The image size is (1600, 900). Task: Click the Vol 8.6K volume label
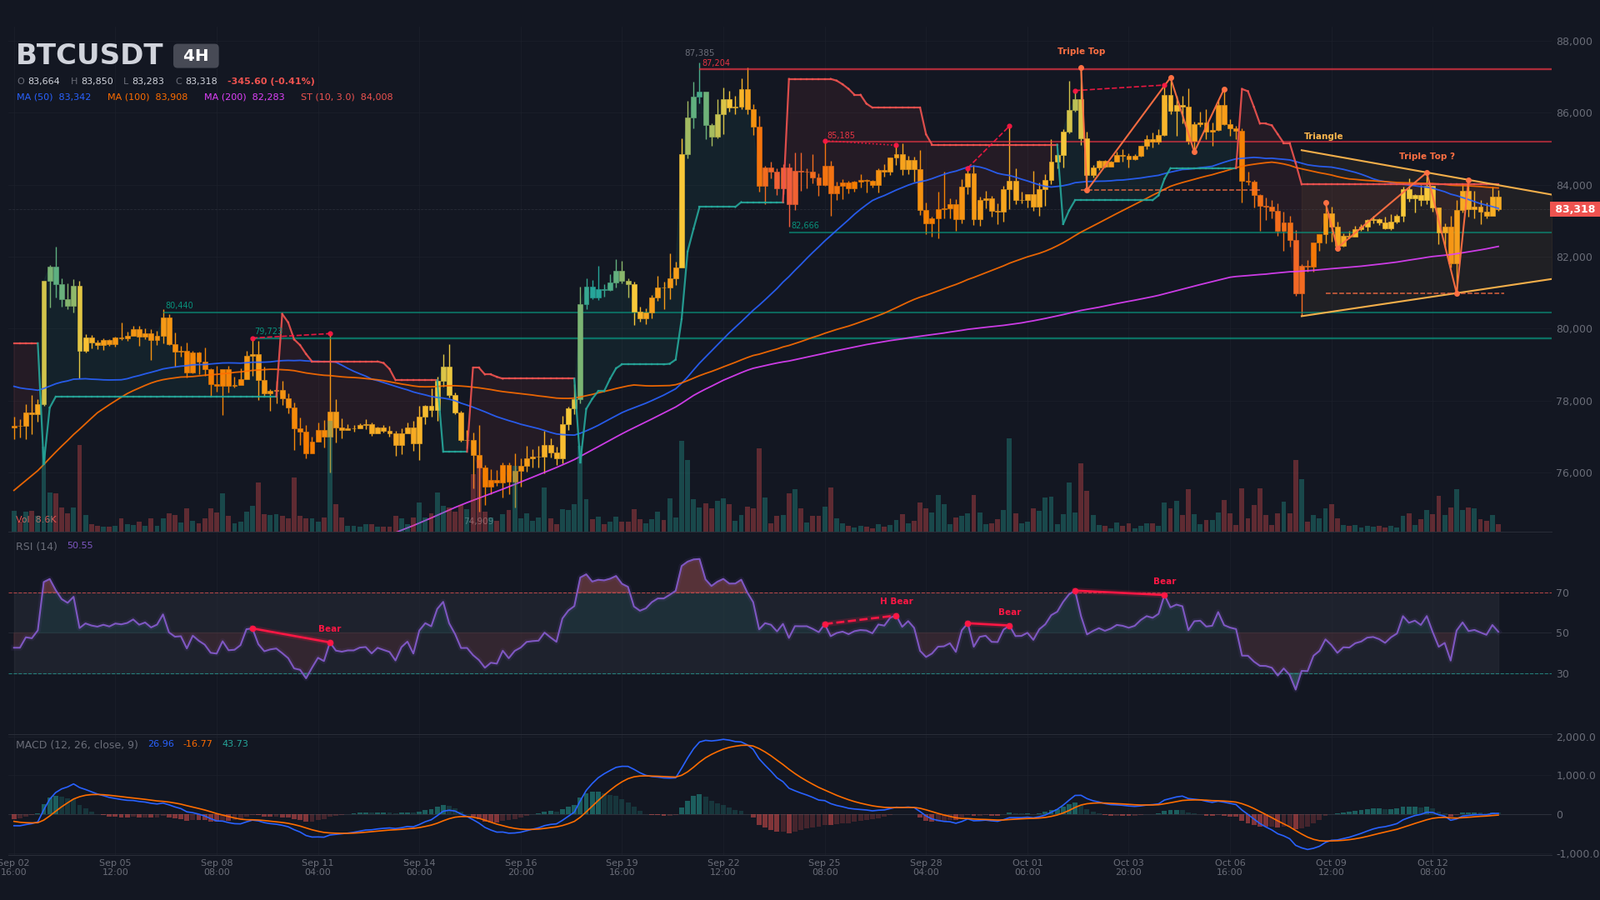click(36, 520)
